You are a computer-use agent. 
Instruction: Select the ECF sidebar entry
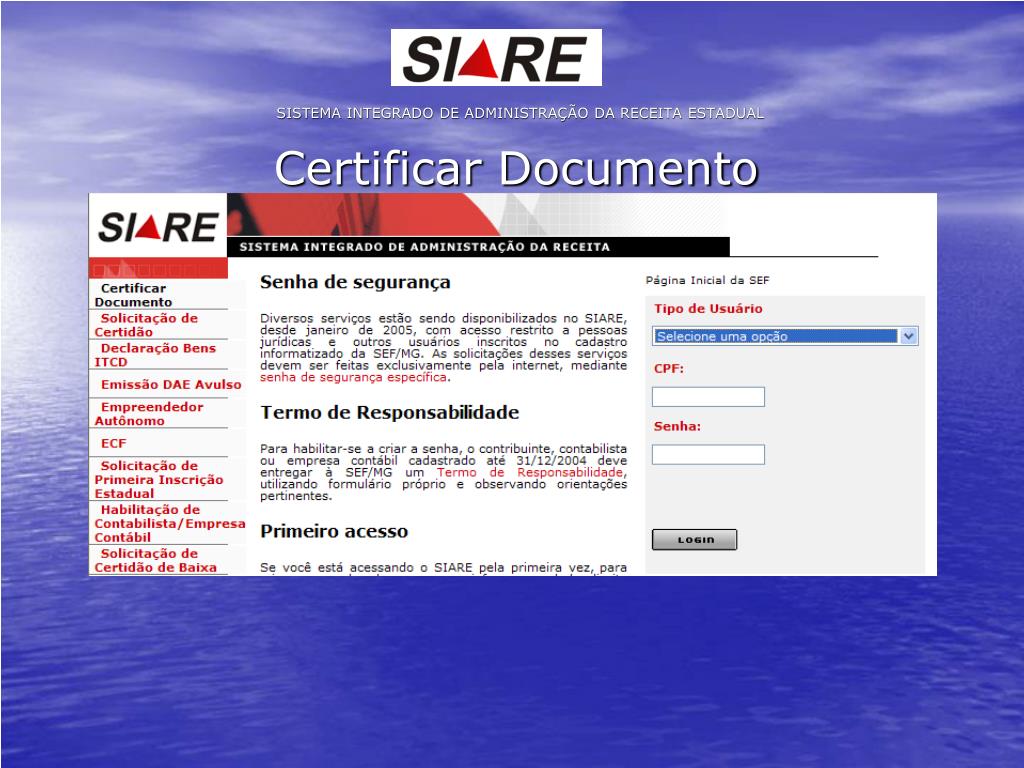[x=114, y=443]
